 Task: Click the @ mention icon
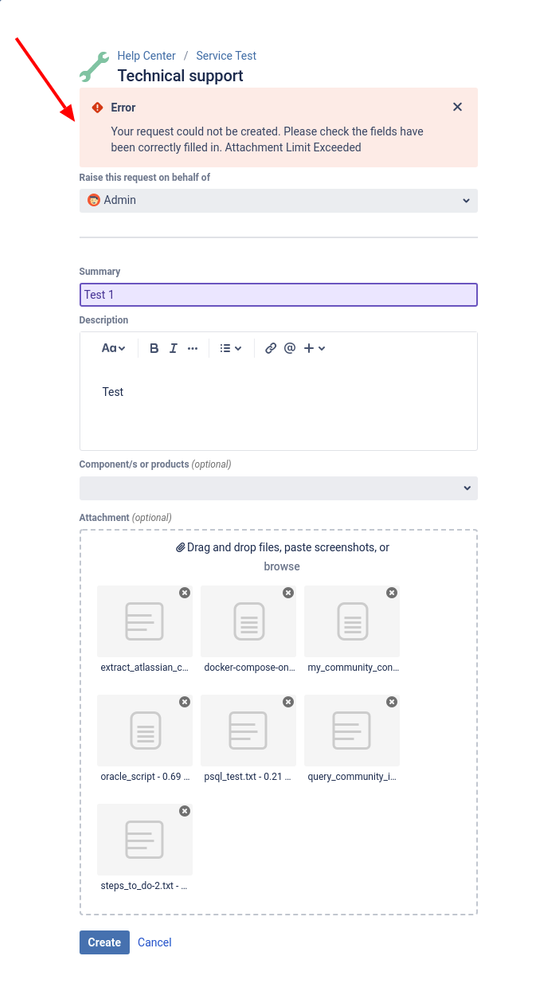(x=289, y=348)
